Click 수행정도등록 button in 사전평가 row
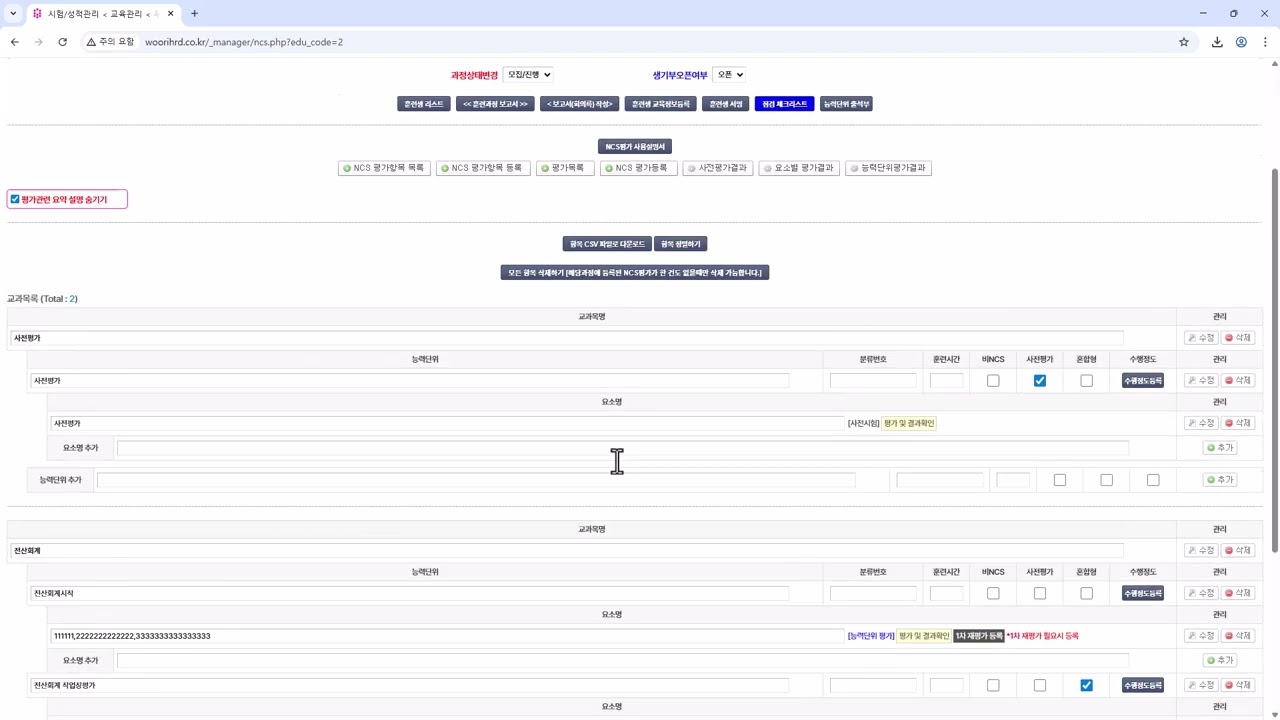 pyautogui.click(x=1143, y=381)
